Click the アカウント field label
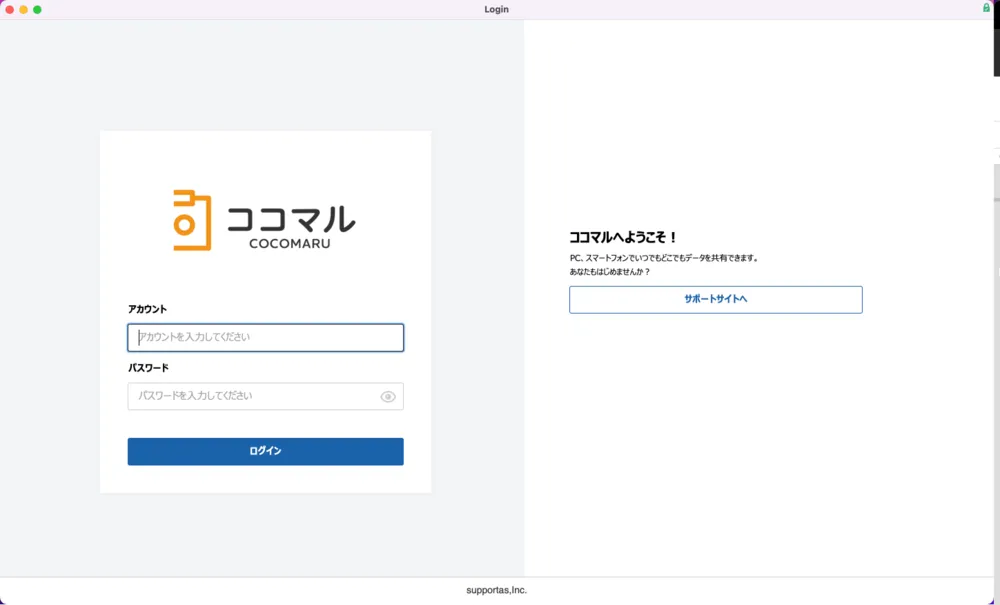 pyautogui.click(x=147, y=310)
